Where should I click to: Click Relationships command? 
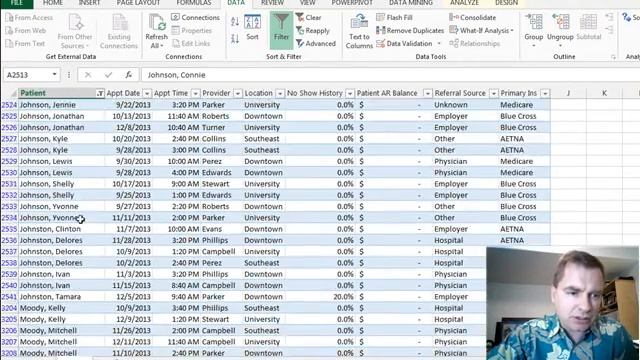pos(475,43)
